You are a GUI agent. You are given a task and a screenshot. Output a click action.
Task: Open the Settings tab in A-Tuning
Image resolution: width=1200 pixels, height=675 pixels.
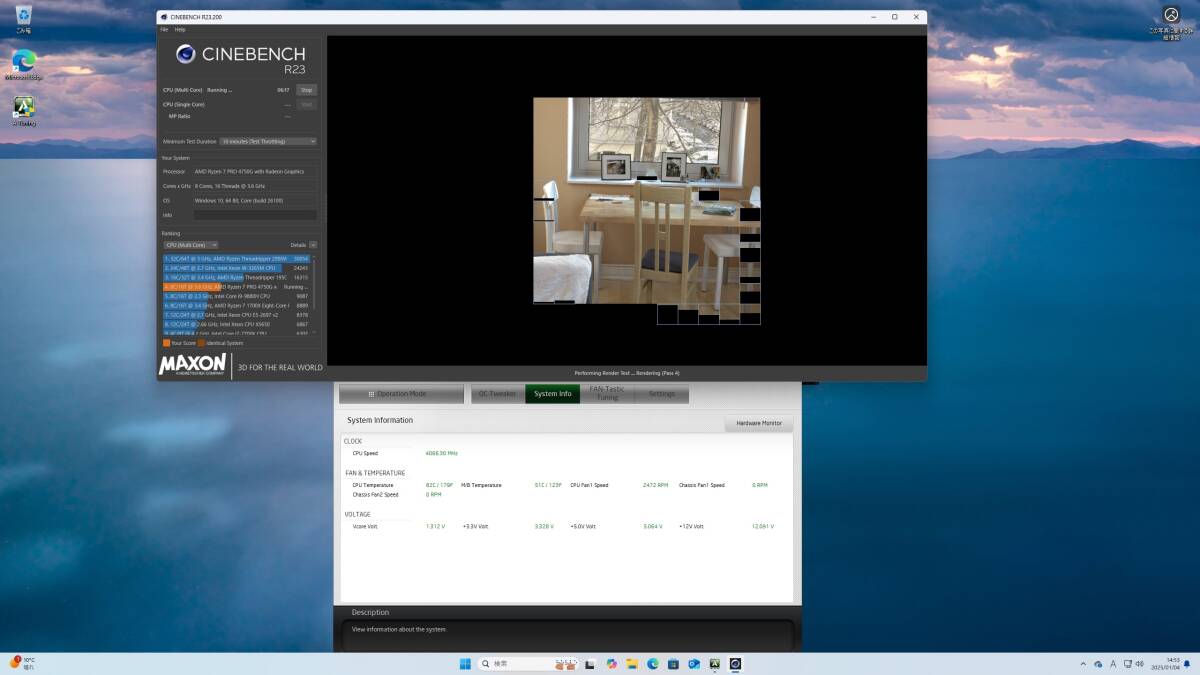click(x=662, y=394)
